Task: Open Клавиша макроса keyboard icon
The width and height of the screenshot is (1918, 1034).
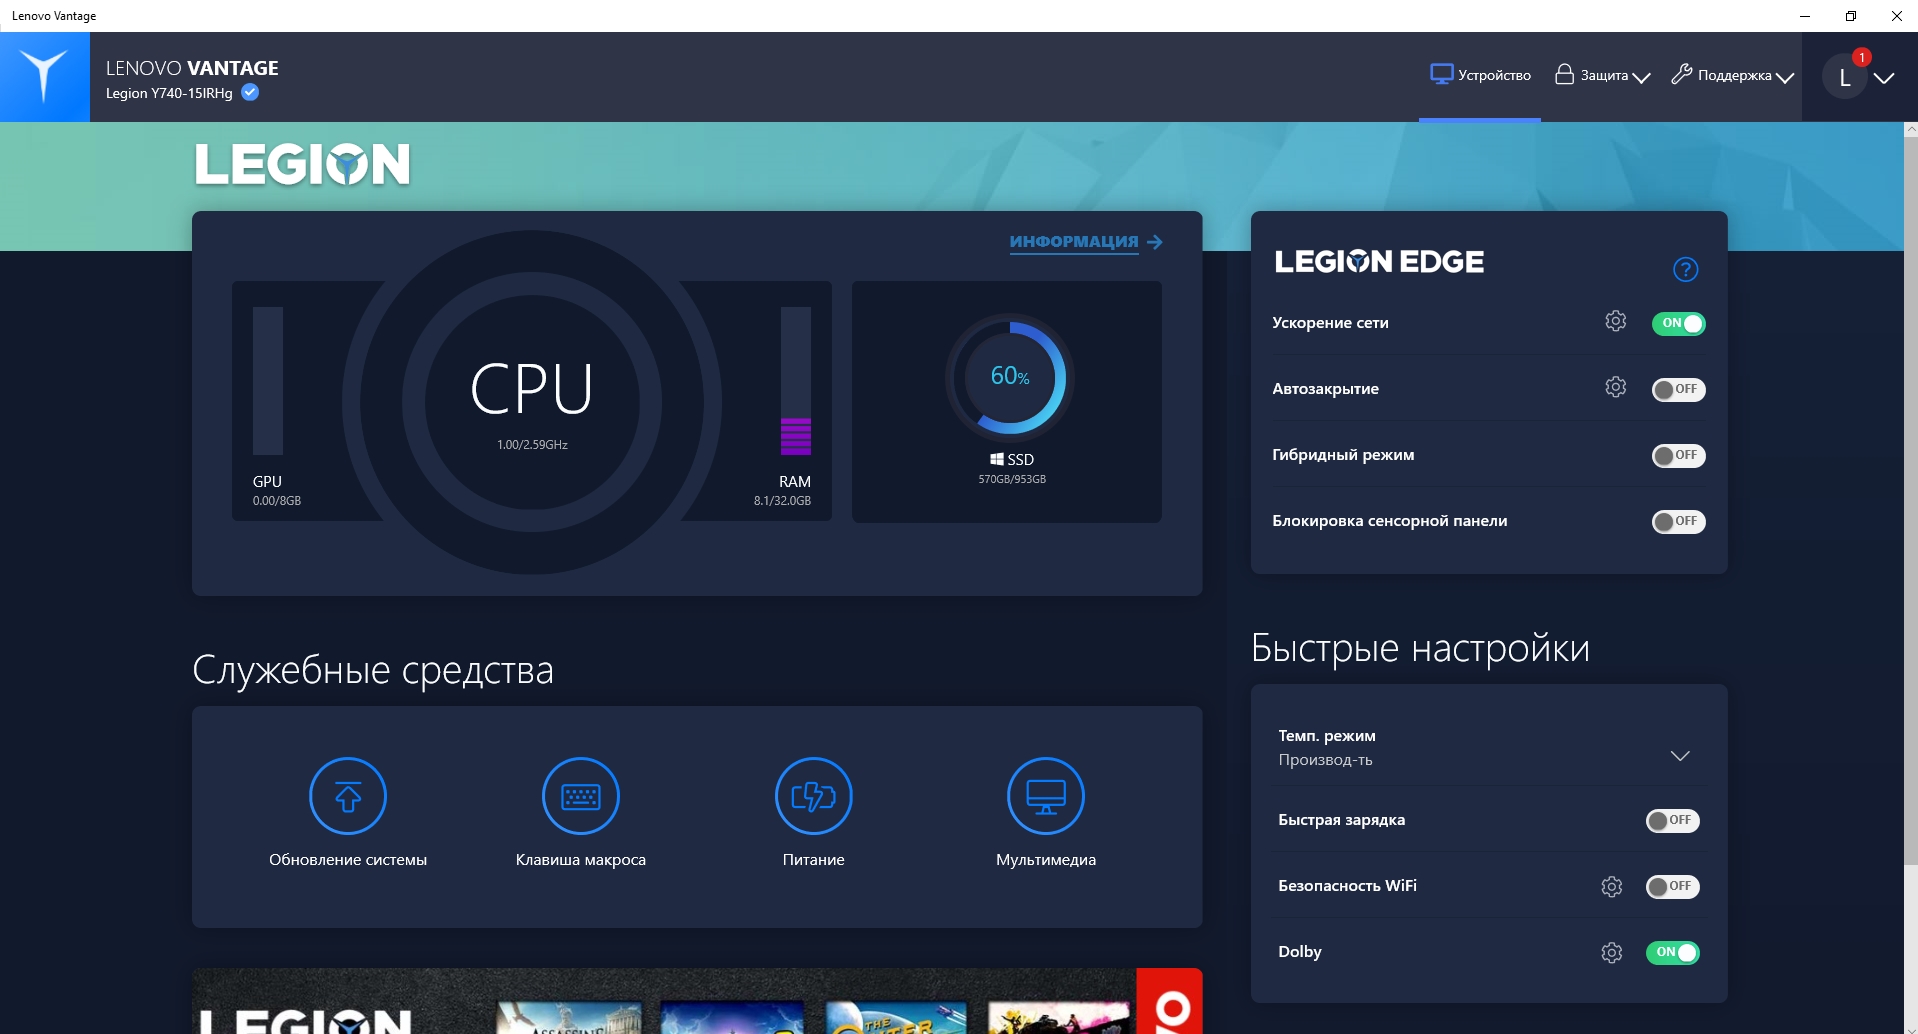Action: [581, 796]
